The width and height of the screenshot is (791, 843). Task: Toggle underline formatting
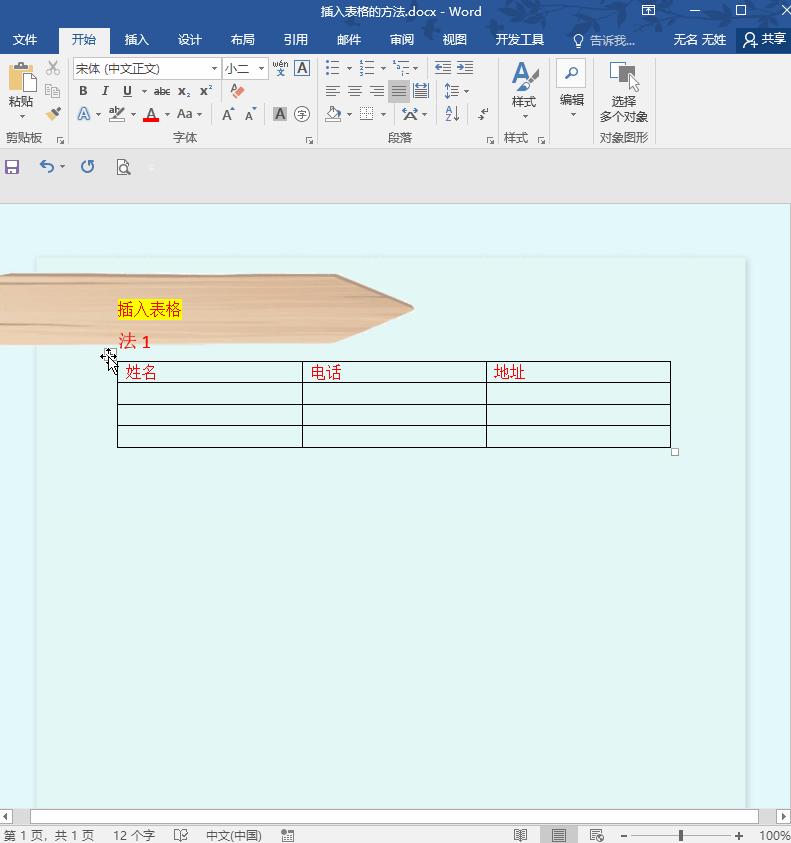(x=127, y=91)
